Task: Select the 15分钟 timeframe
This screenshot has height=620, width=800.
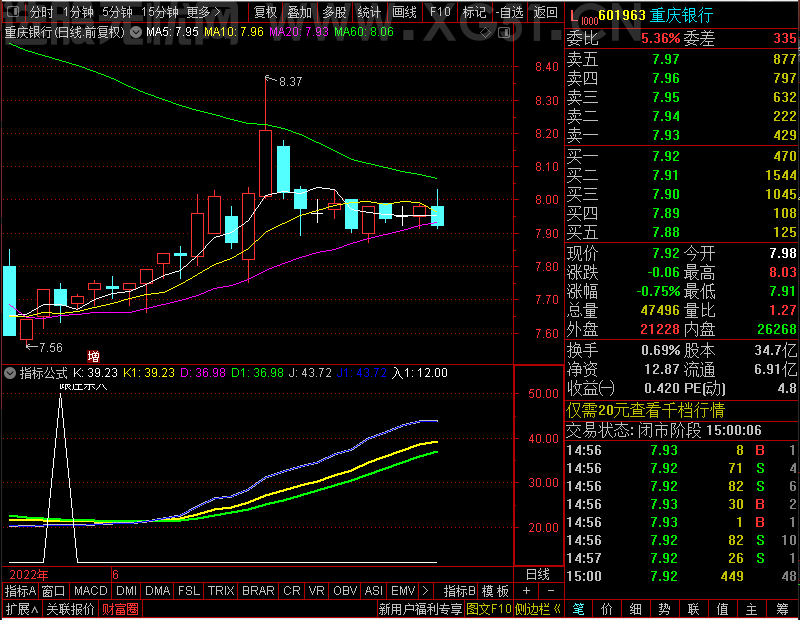Action: [160, 12]
